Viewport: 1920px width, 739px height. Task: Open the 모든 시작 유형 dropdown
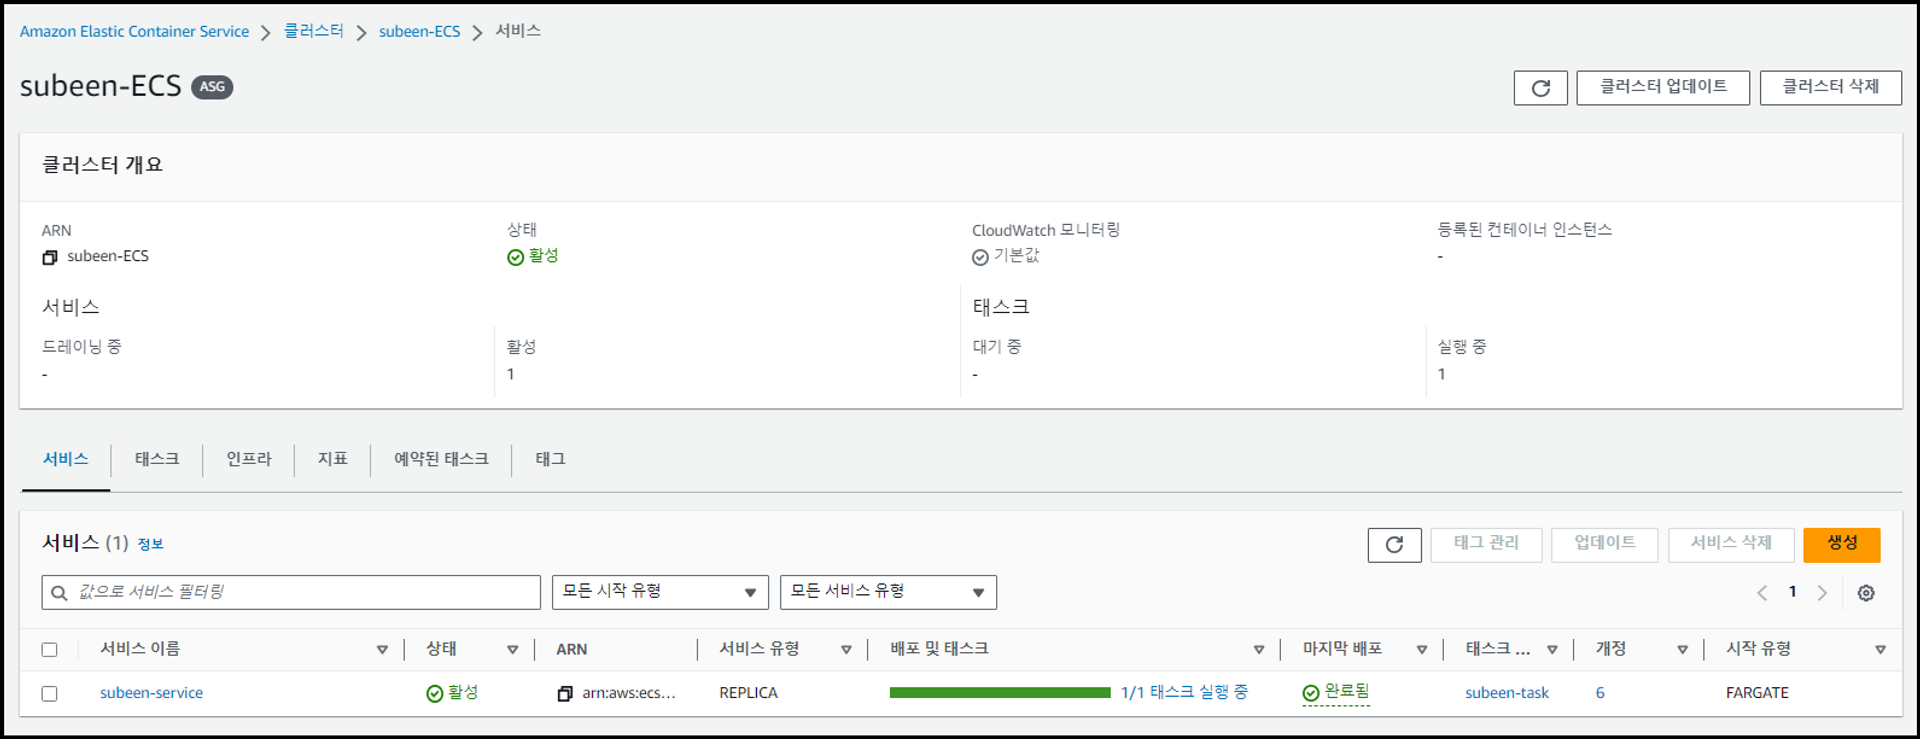(660, 592)
